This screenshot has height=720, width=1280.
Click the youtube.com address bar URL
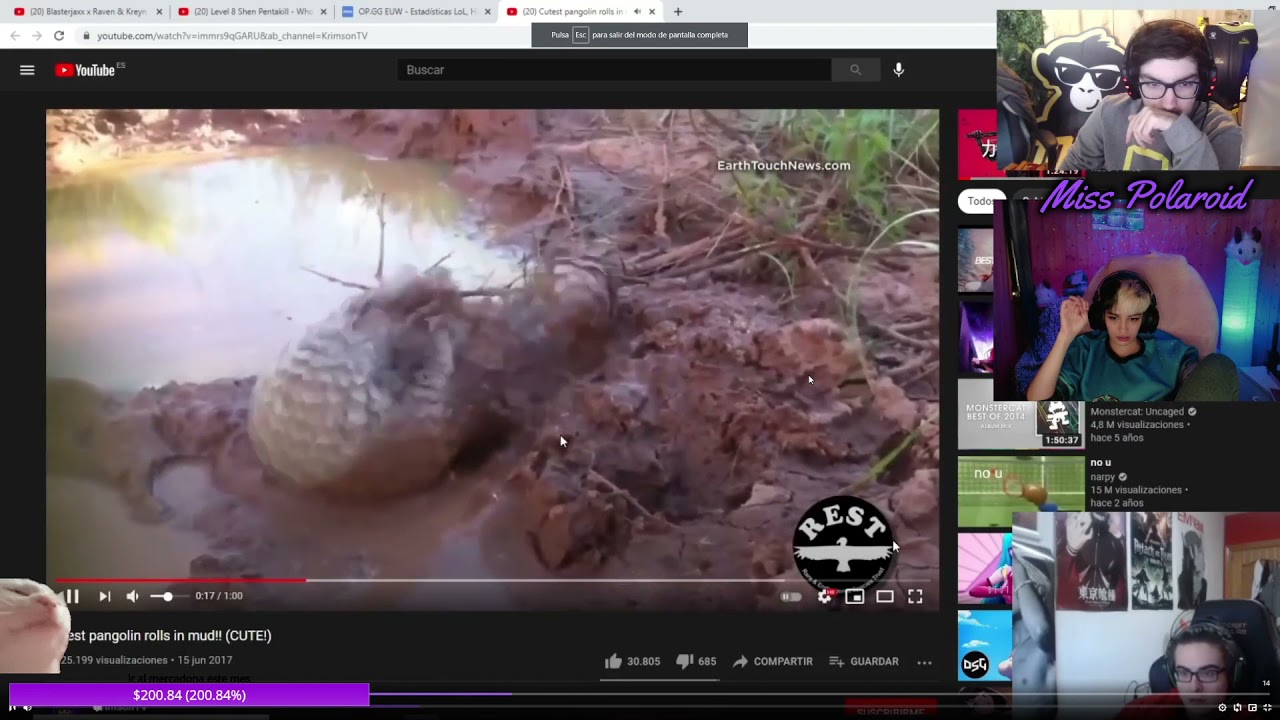click(232, 36)
